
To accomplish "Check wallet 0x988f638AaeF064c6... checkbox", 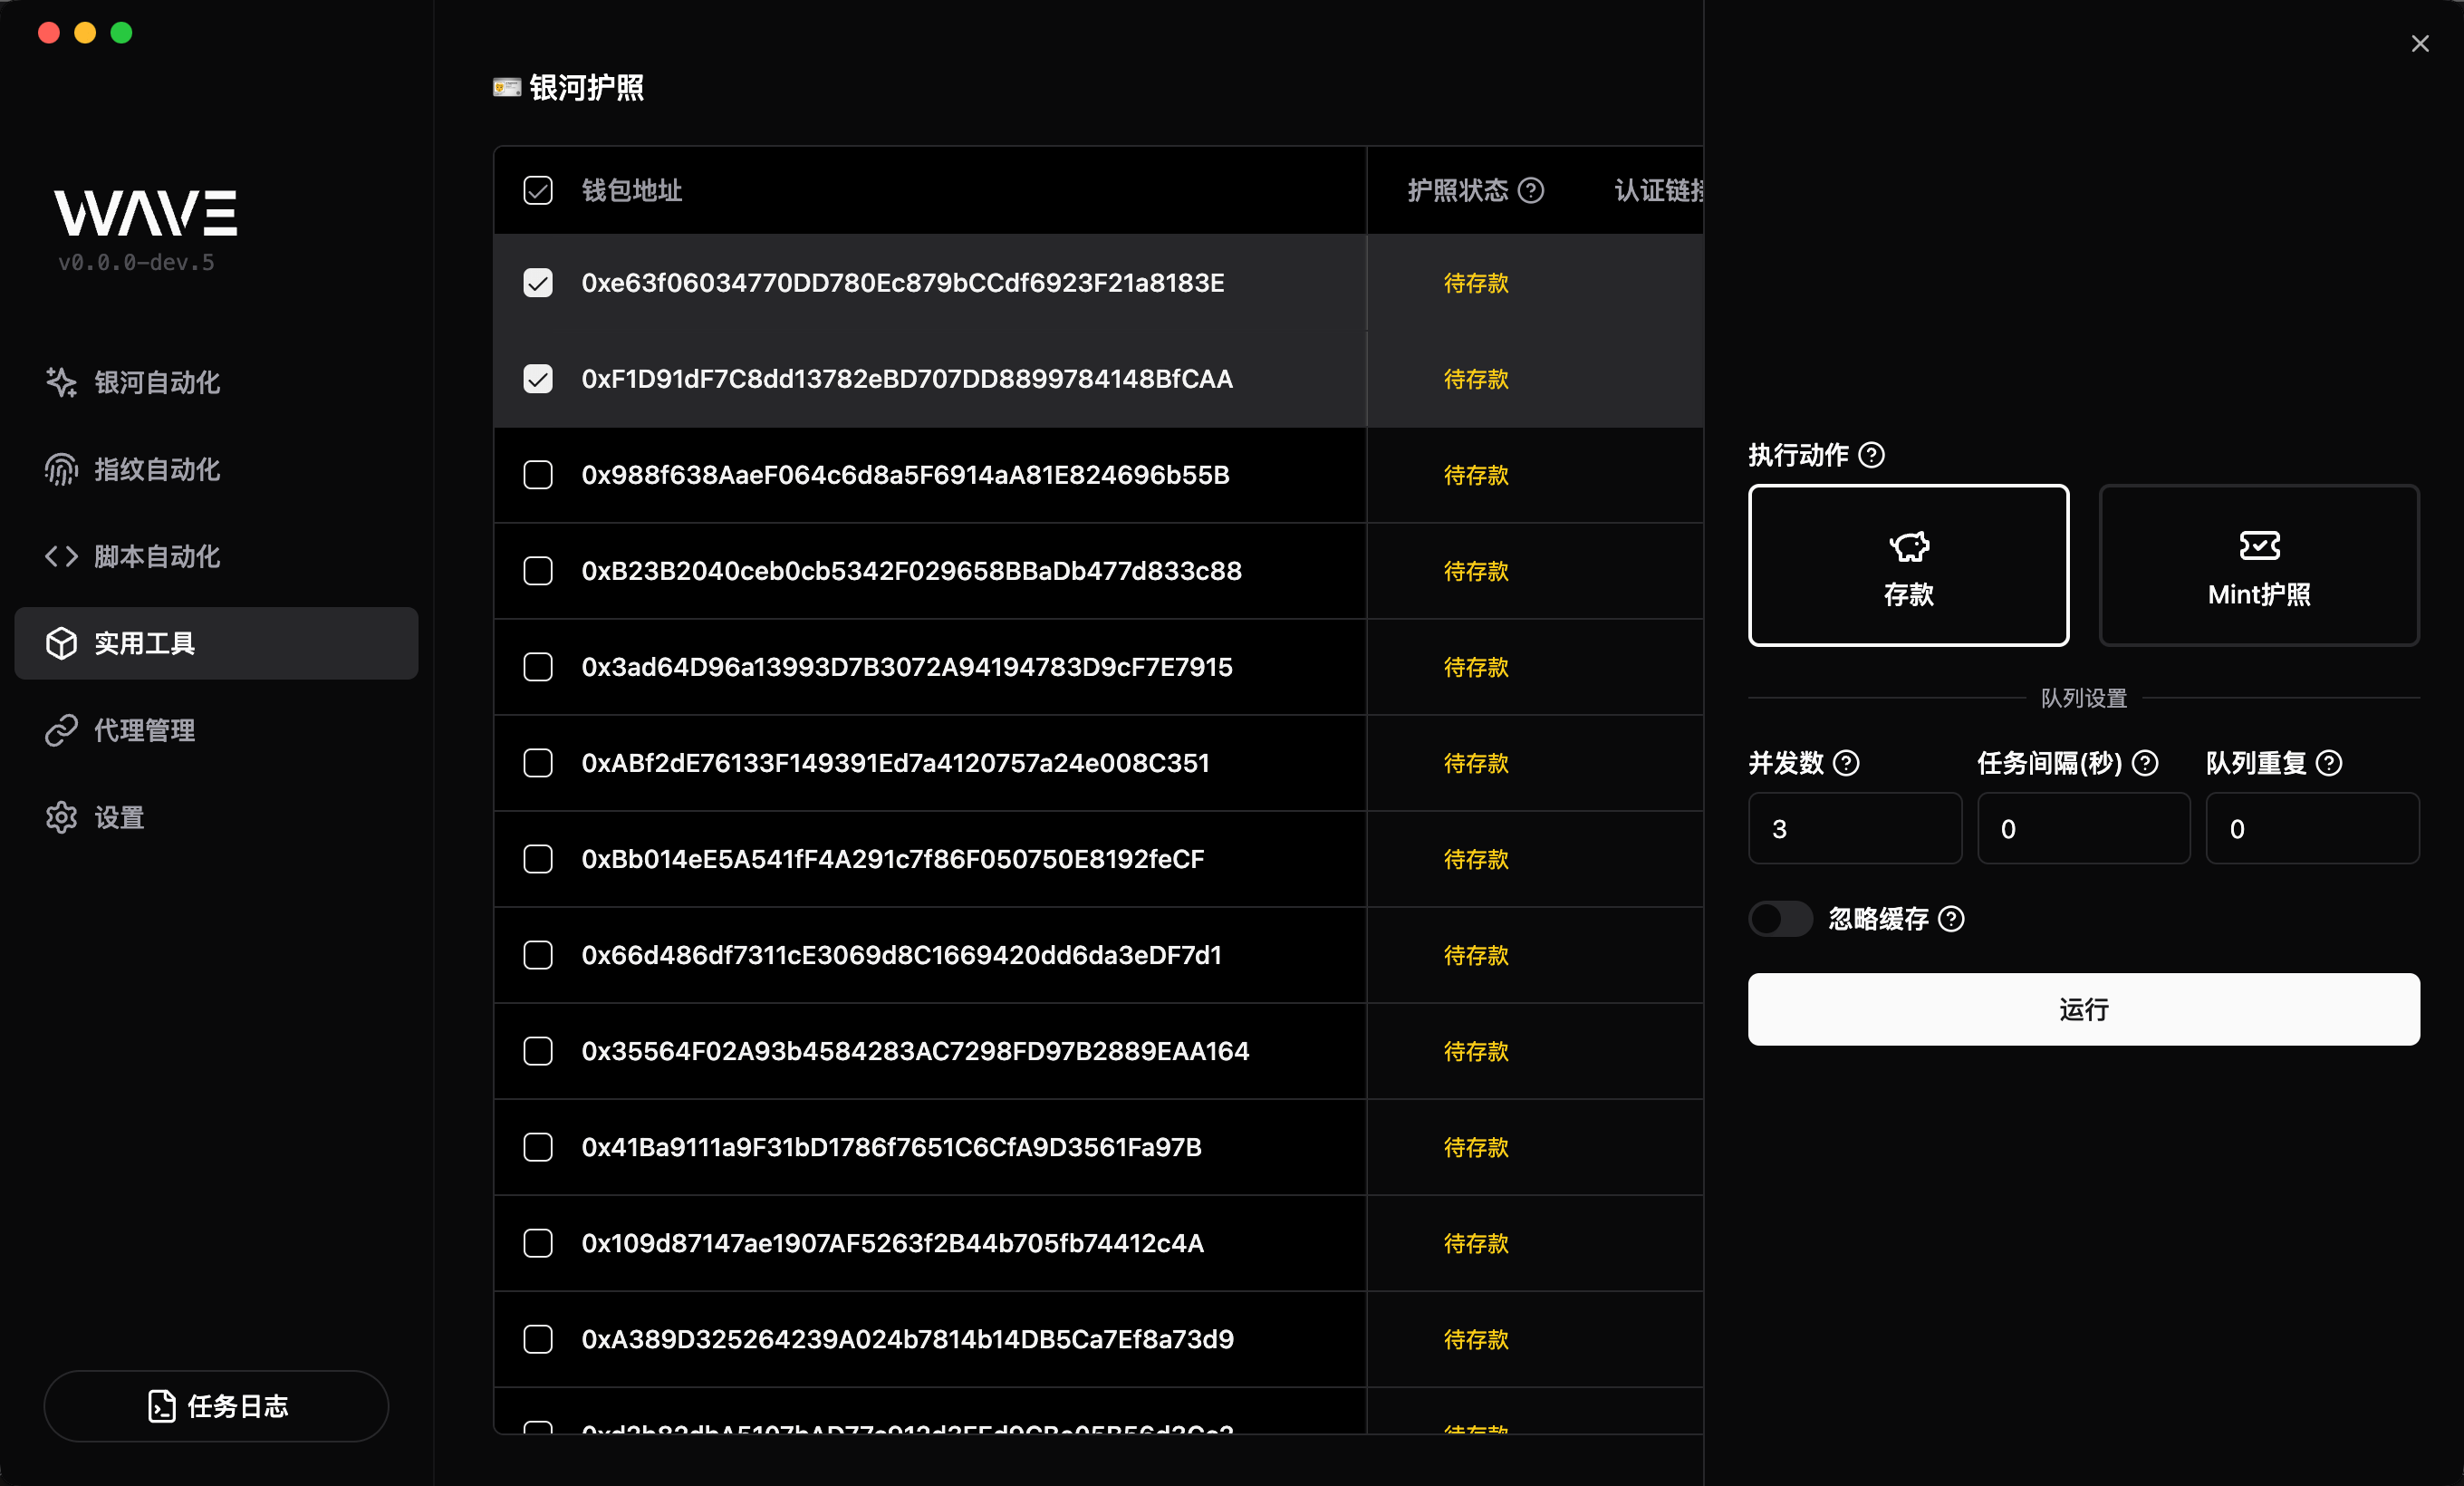I will pos(538,475).
